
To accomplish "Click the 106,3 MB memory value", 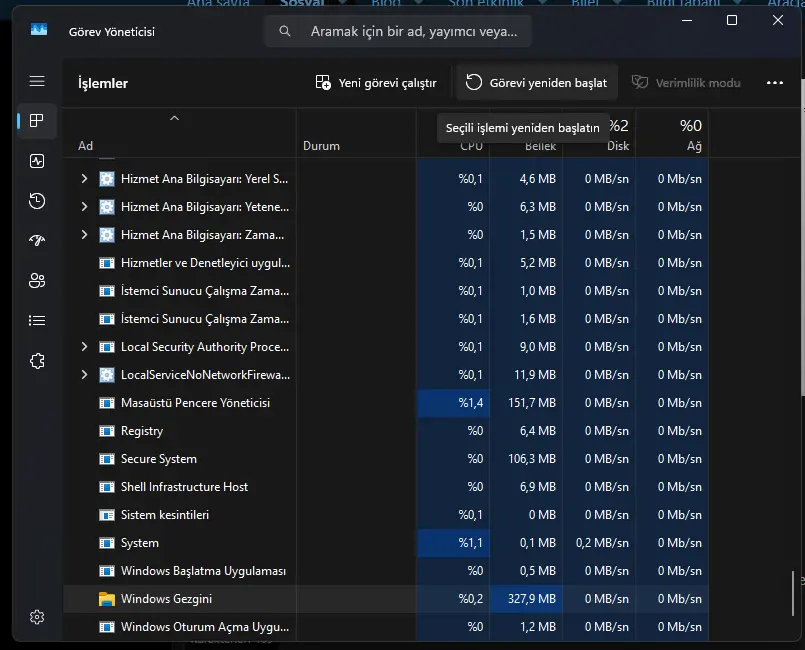I will (531, 459).
